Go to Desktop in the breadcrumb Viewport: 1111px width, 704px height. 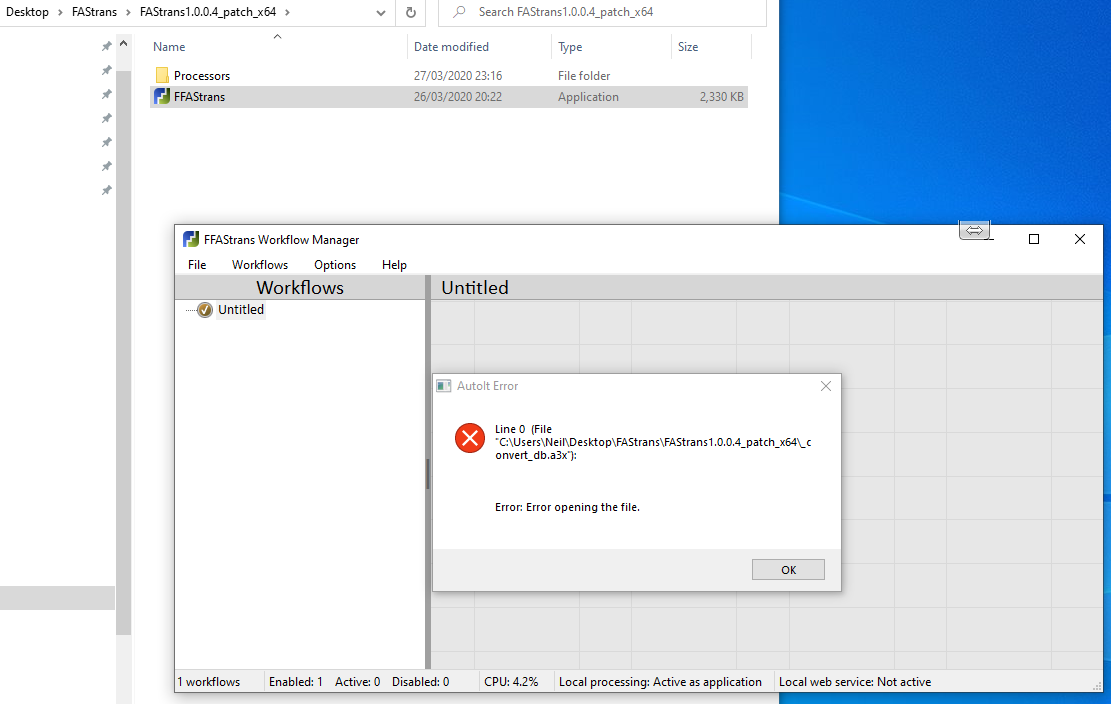[x=27, y=12]
